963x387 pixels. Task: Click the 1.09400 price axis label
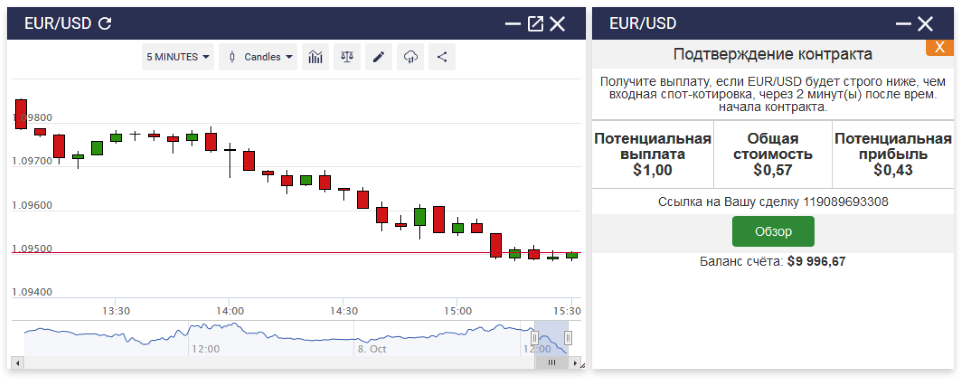pos(33,292)
